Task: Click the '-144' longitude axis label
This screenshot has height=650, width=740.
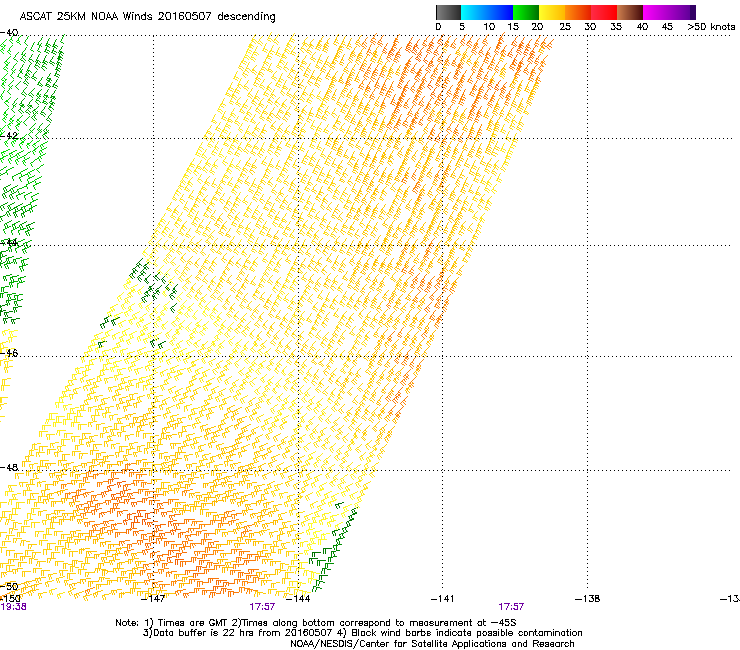Action: (x=298, y=599)
